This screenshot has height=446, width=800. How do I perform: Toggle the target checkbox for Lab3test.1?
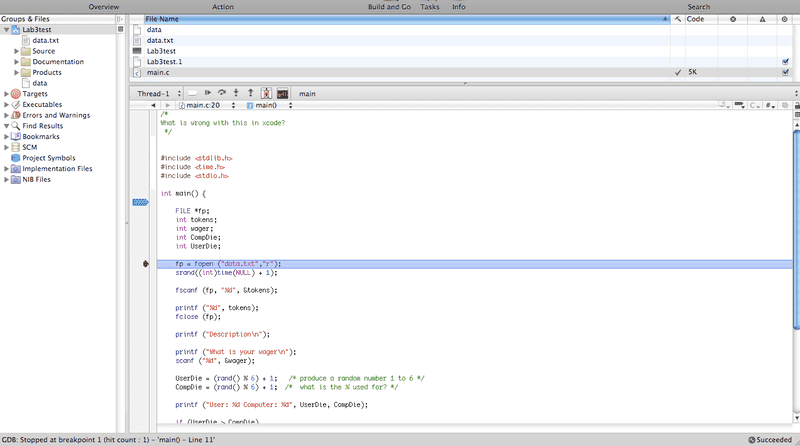pos(785,61)
